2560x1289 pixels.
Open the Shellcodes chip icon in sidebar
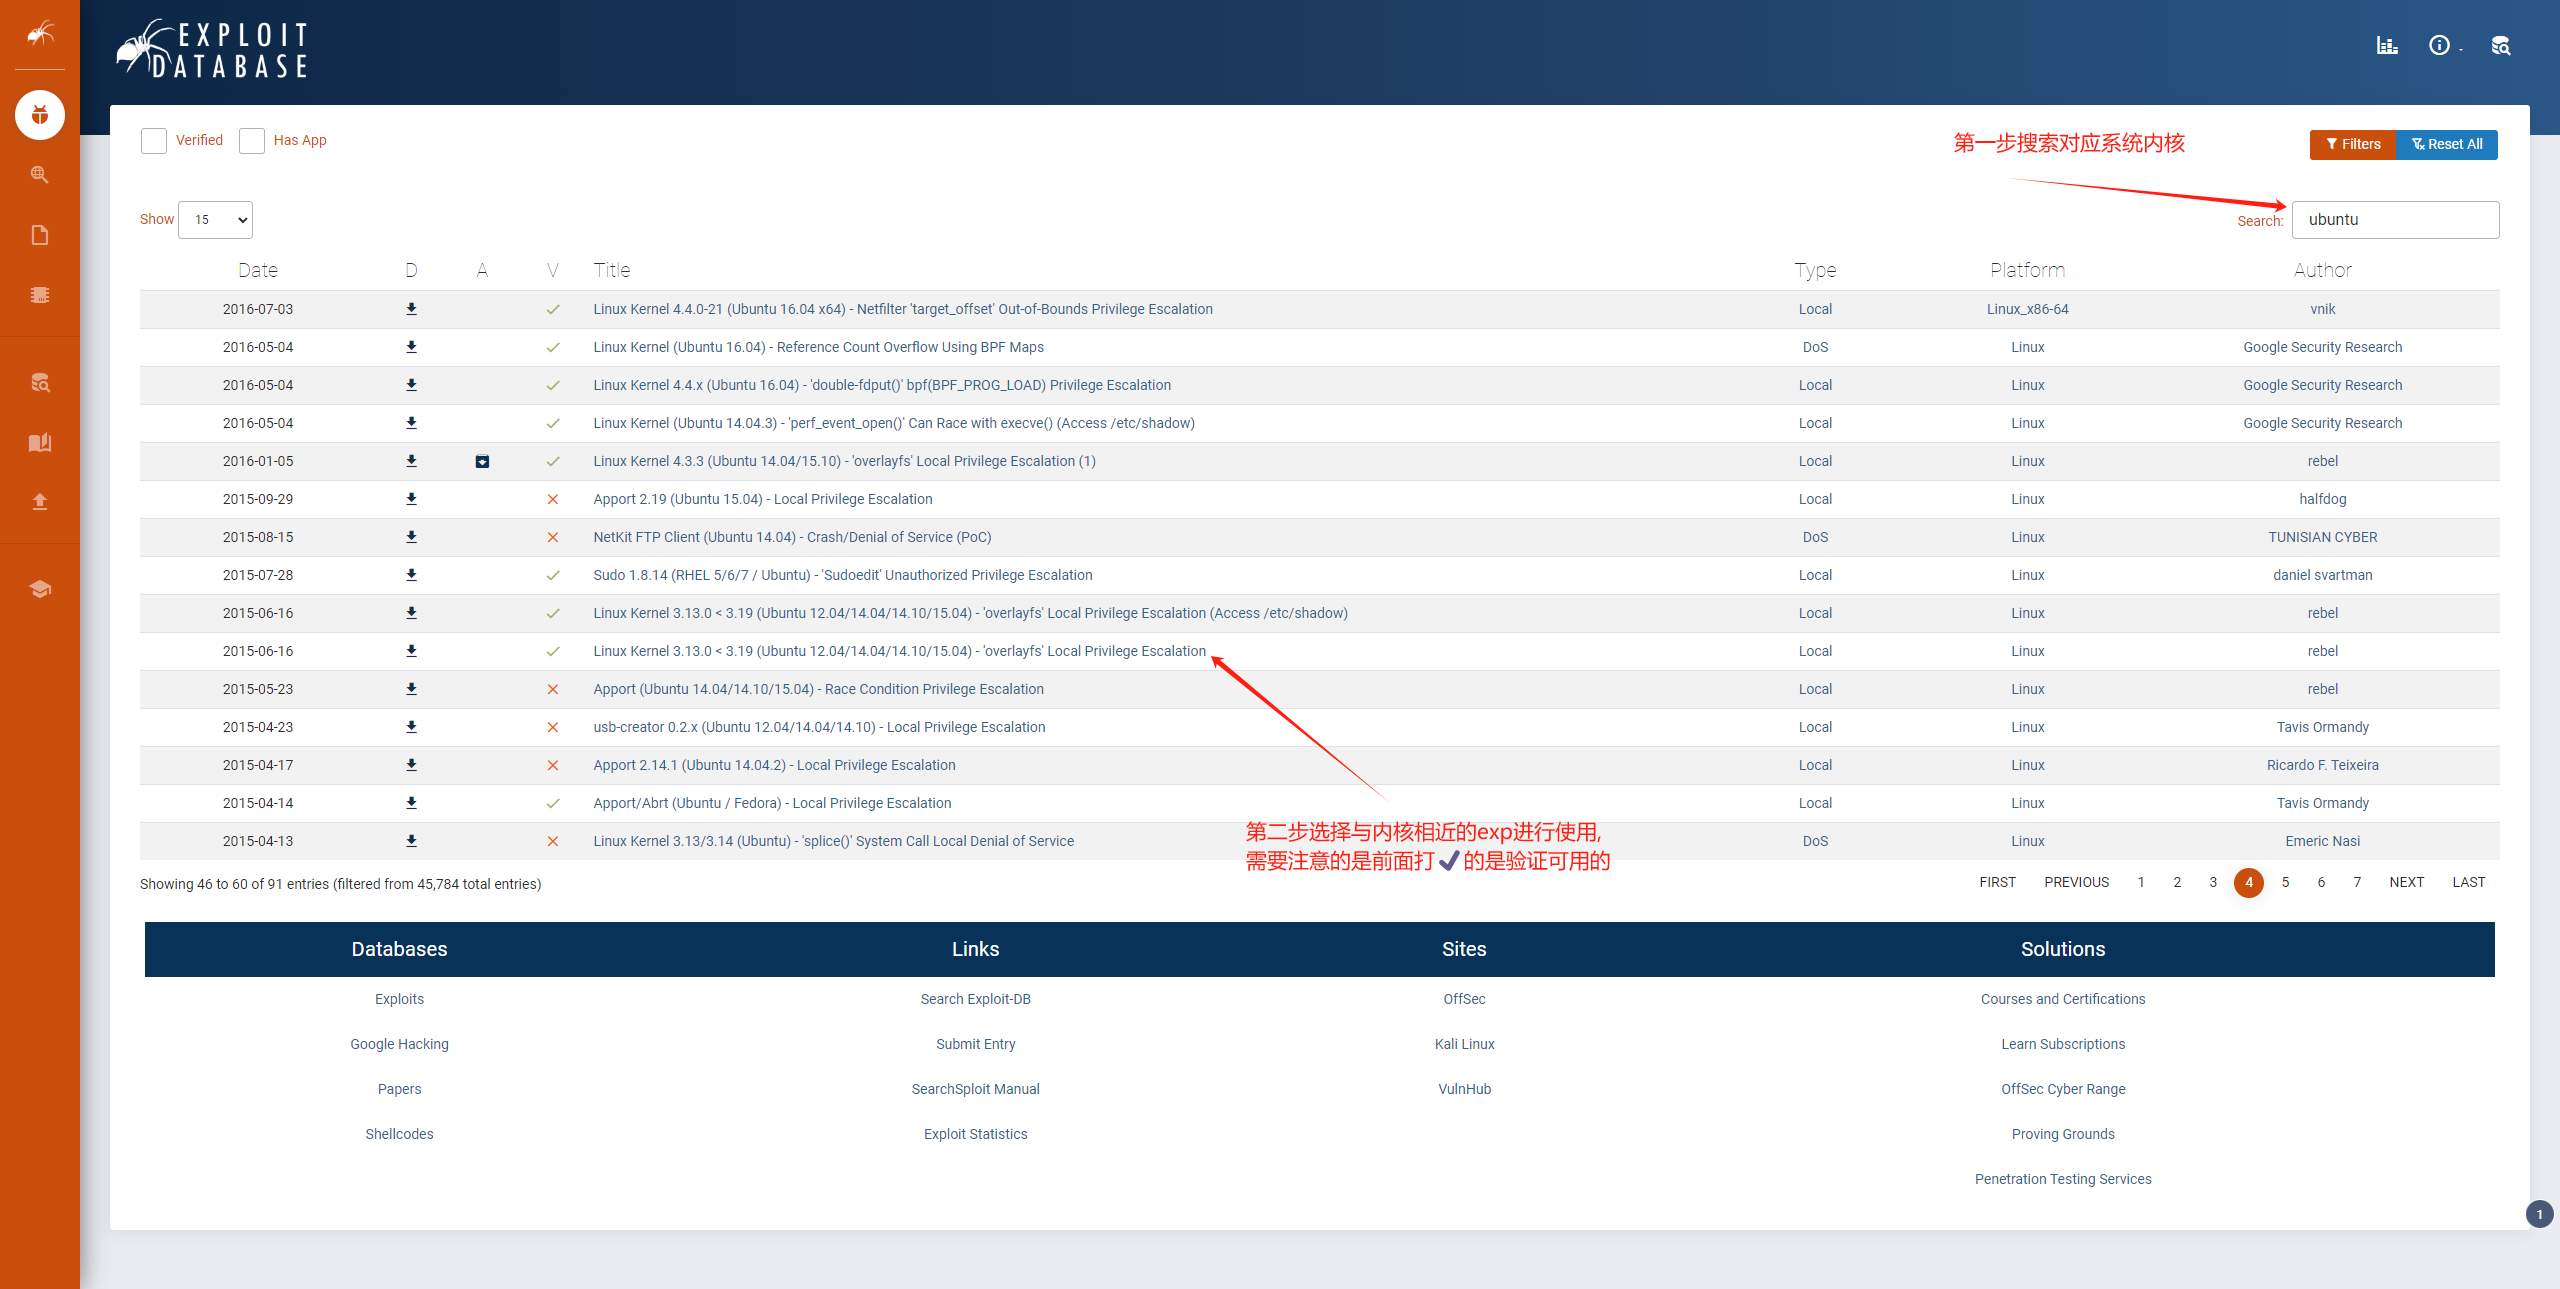[40, 295]
